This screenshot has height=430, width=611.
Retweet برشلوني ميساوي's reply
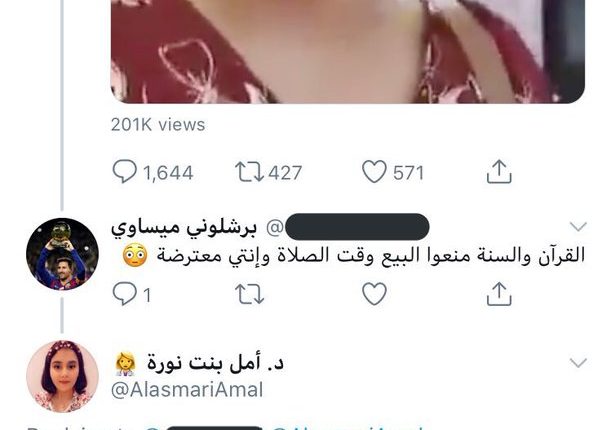pyautogui.click(x=249, y=294)
